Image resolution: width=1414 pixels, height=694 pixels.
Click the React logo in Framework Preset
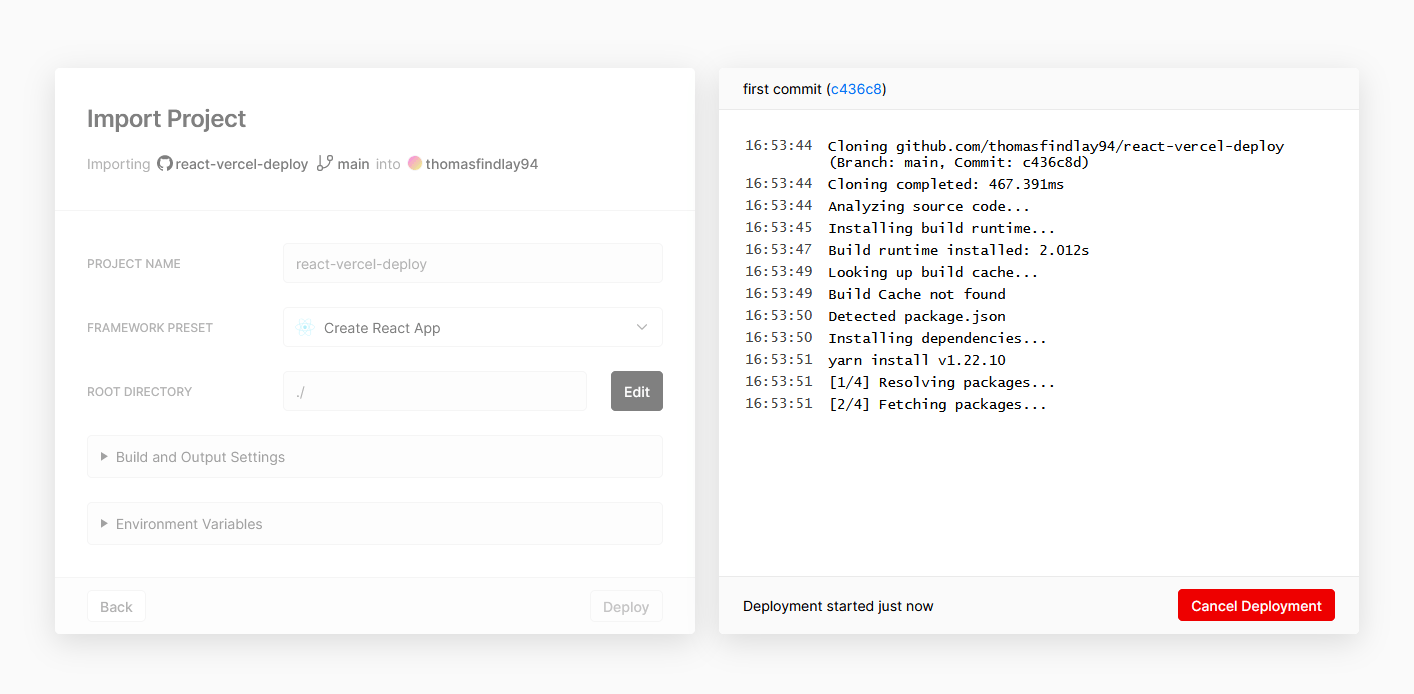click(x=305, y=327)
